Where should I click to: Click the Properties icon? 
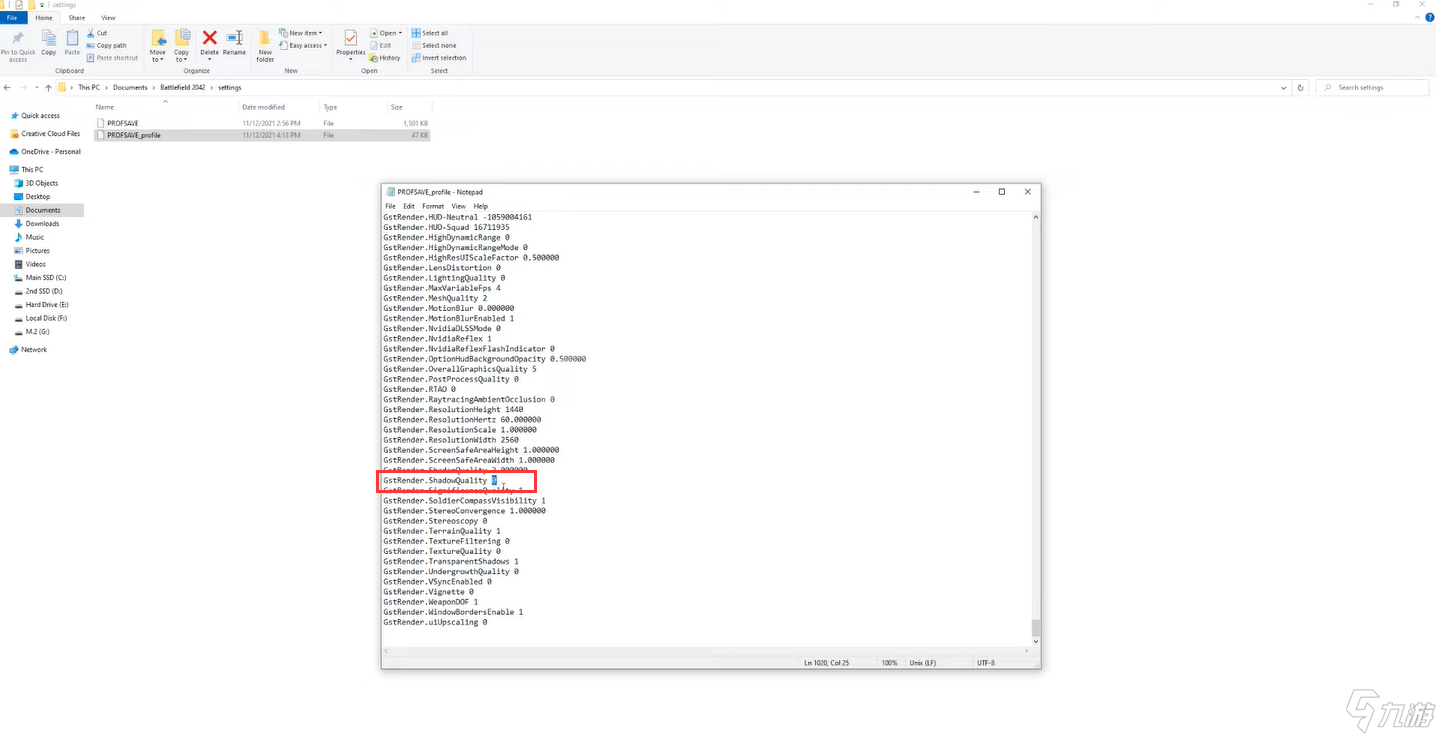pos(350,38)
